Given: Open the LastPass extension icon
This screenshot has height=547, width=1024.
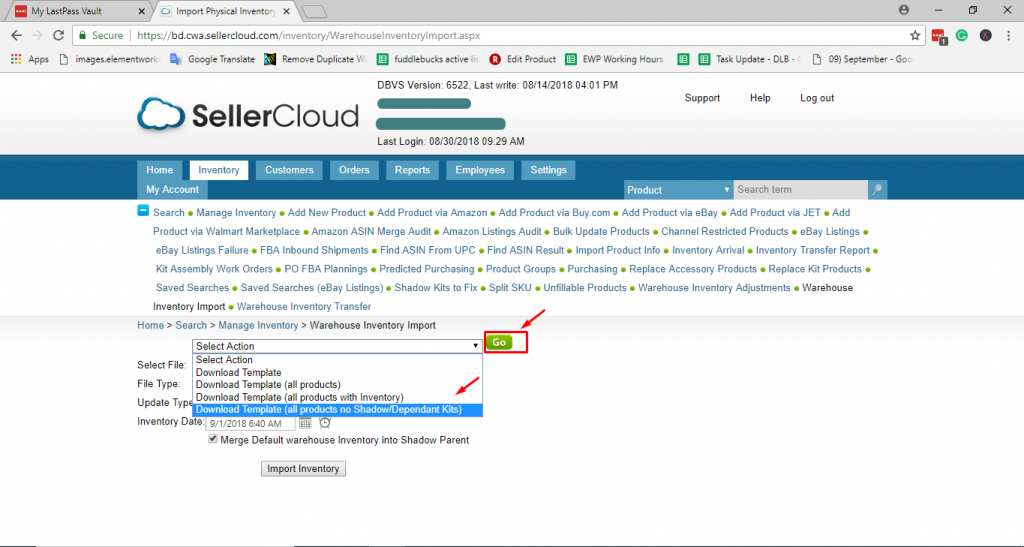Looking at the screenshot, I should pos(939,37).
